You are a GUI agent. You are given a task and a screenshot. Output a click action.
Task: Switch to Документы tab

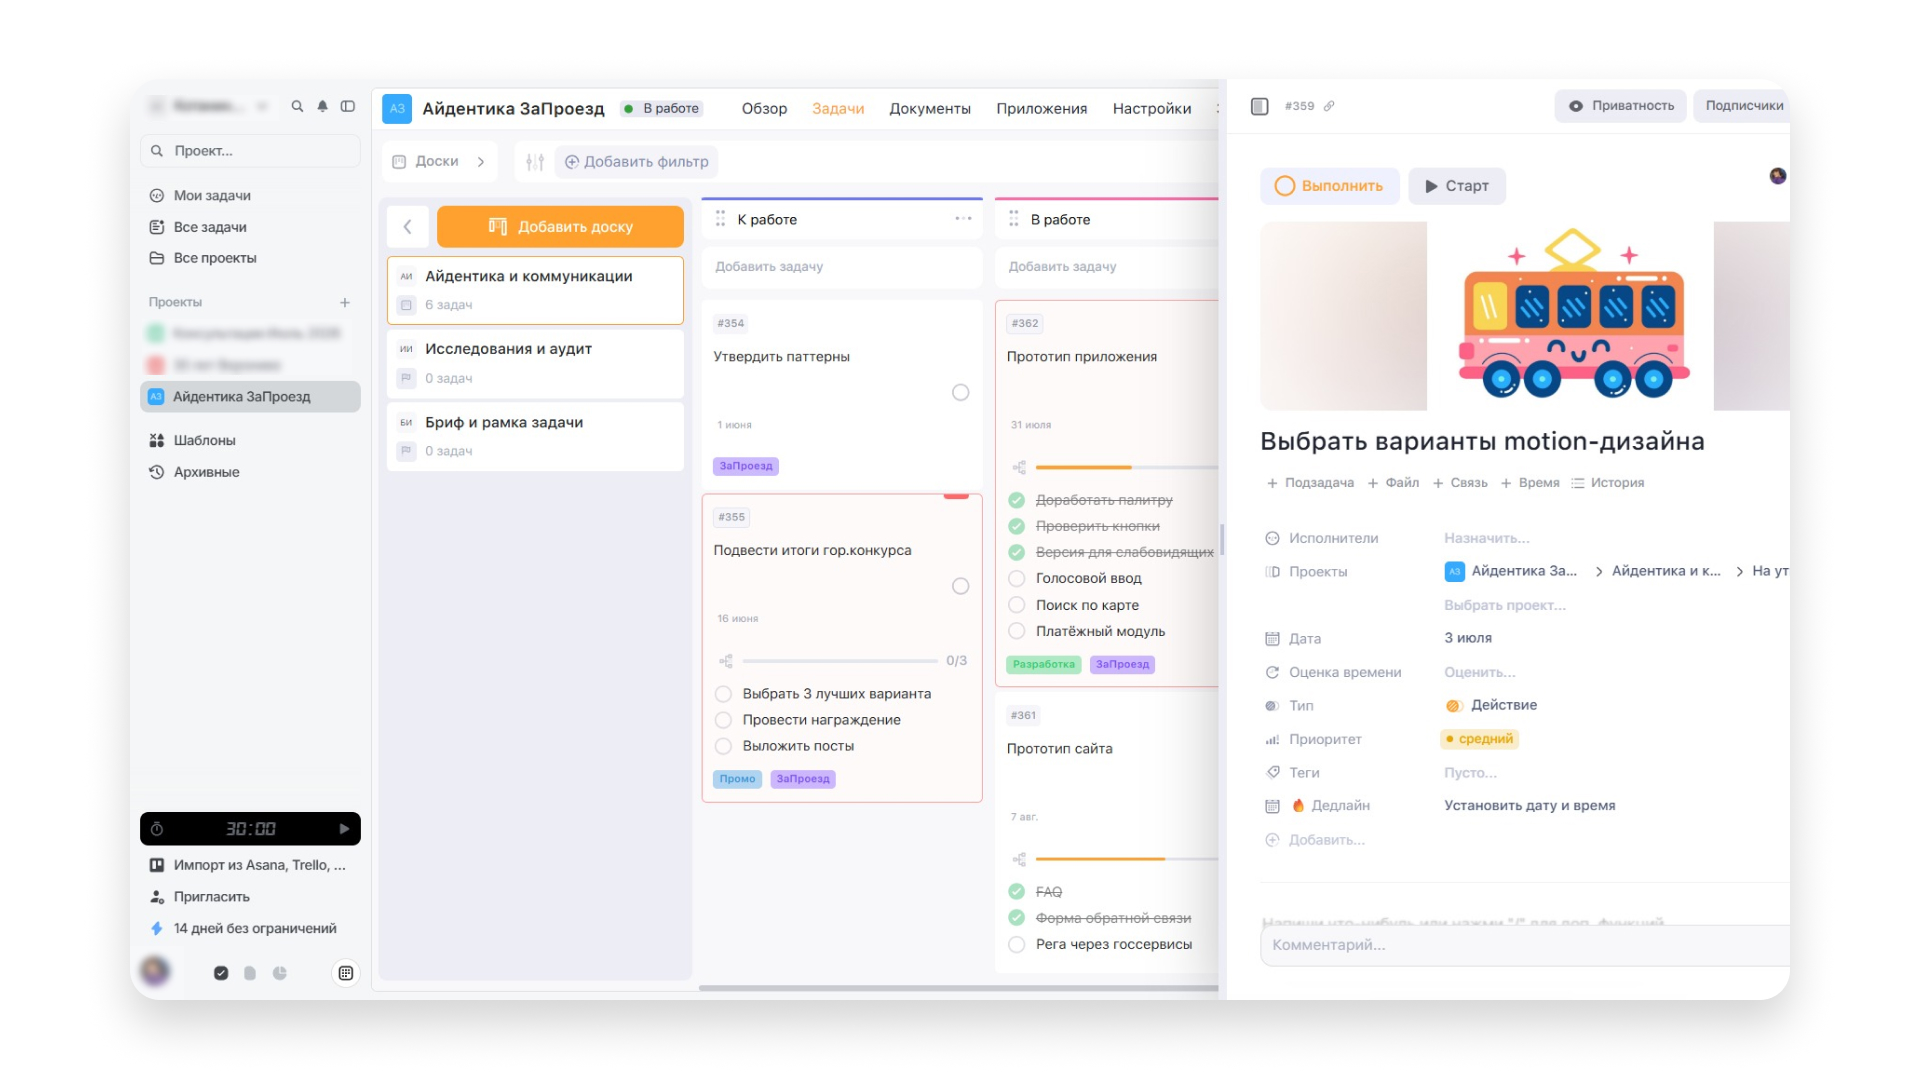click(930, 108)
